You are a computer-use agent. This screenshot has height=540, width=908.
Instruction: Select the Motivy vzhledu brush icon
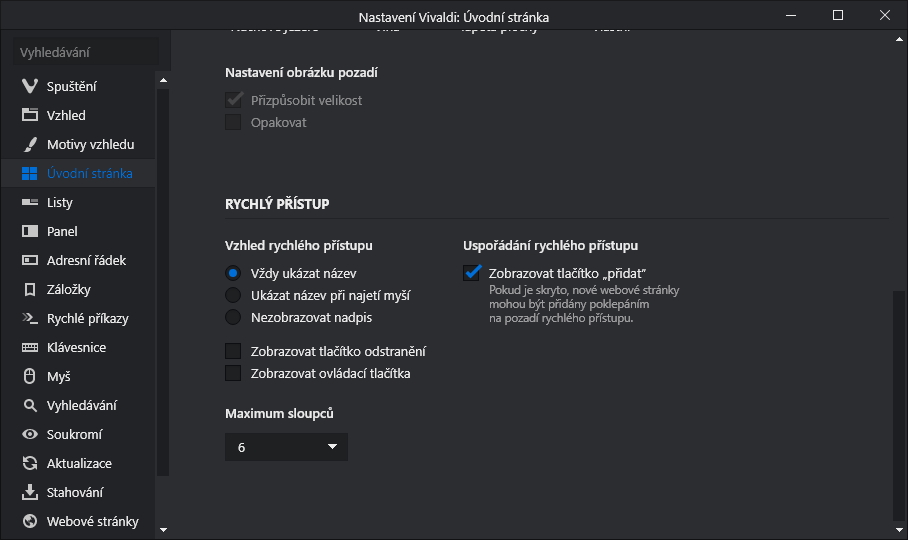[29, 144]
